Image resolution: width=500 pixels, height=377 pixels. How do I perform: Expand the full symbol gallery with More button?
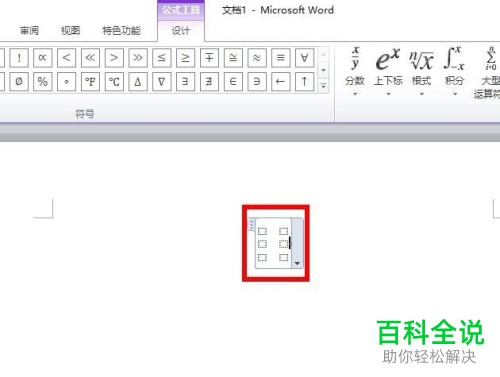tap(323, 86)
